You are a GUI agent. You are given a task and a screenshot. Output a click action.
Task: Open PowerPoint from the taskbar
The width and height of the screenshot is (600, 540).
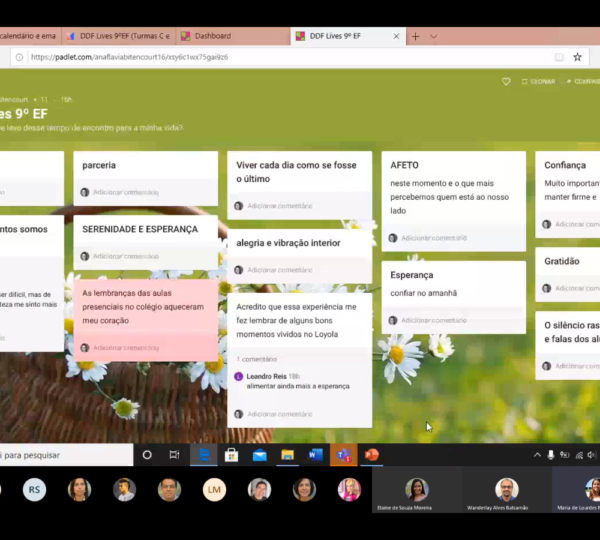click(372, 455)
